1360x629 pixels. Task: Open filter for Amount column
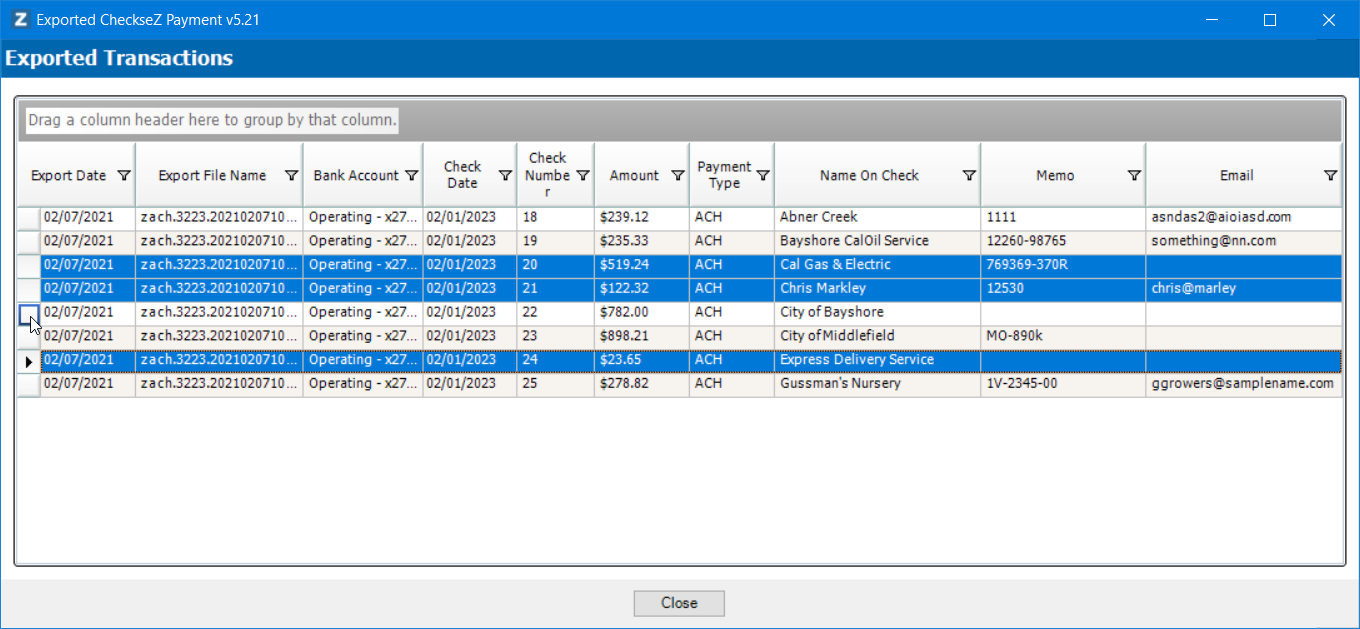pyautogui.click(x=677, y=176)
